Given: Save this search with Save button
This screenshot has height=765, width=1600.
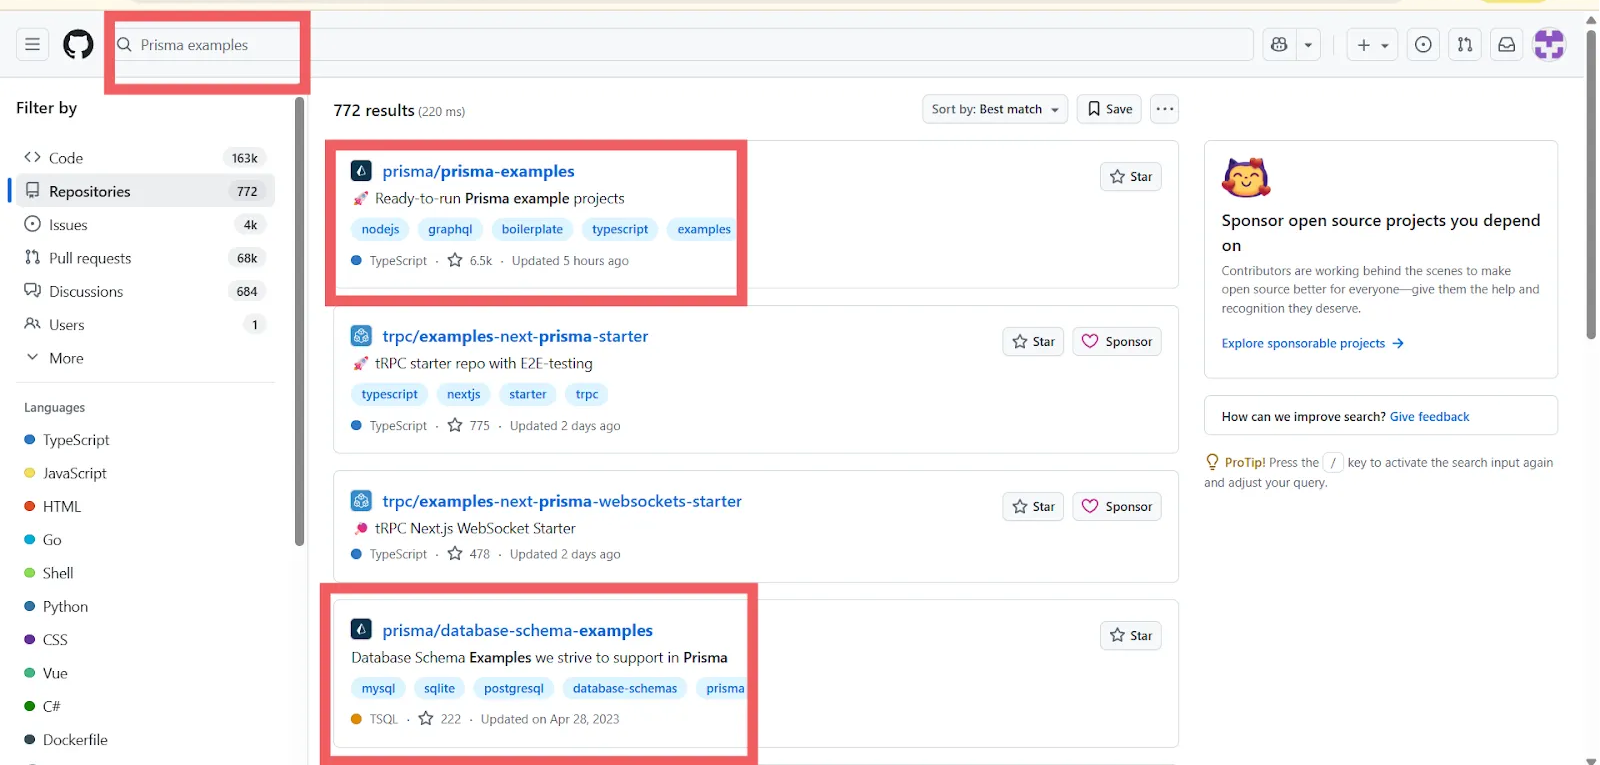Looking at the screenshot, I should tap(1110, 109).
